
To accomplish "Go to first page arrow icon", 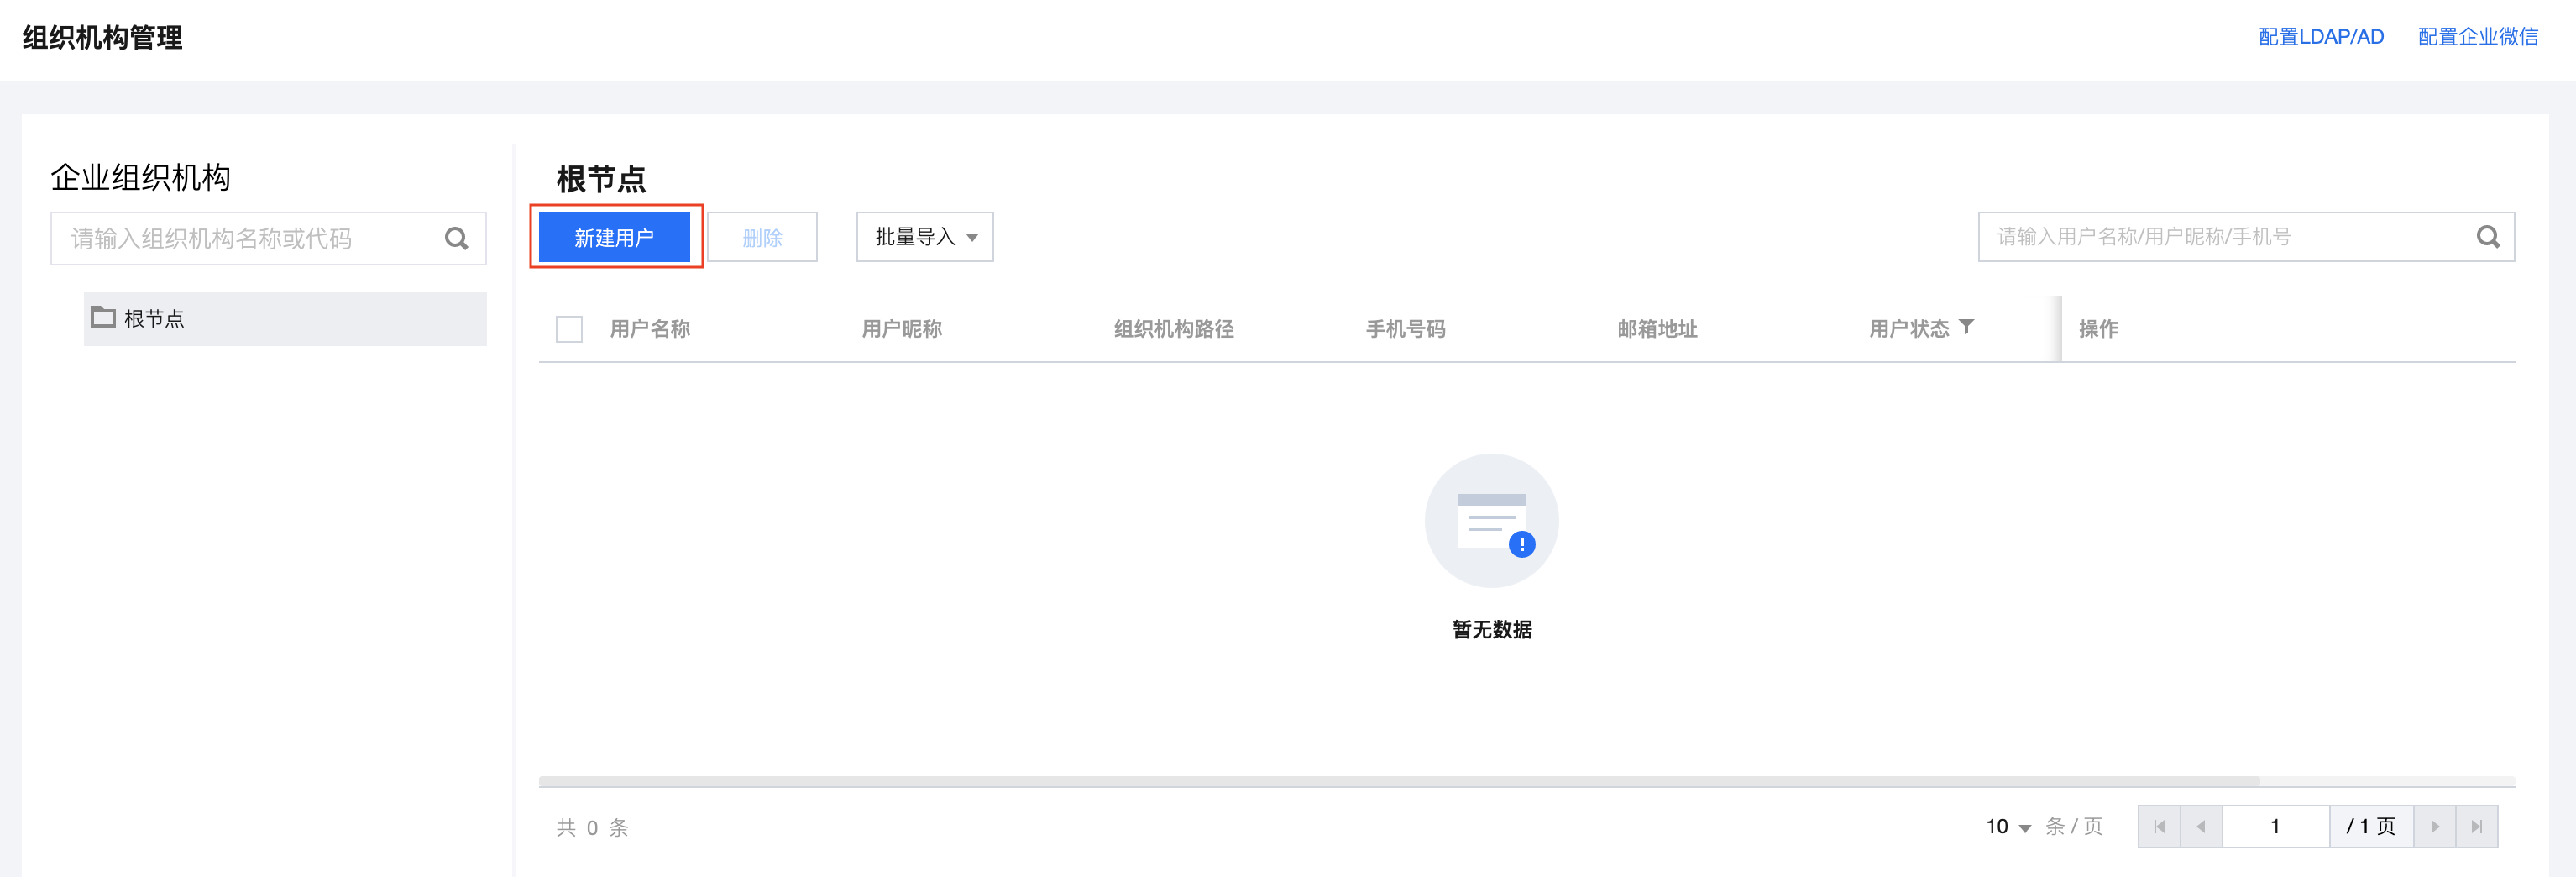I will tap(2159, 827).
